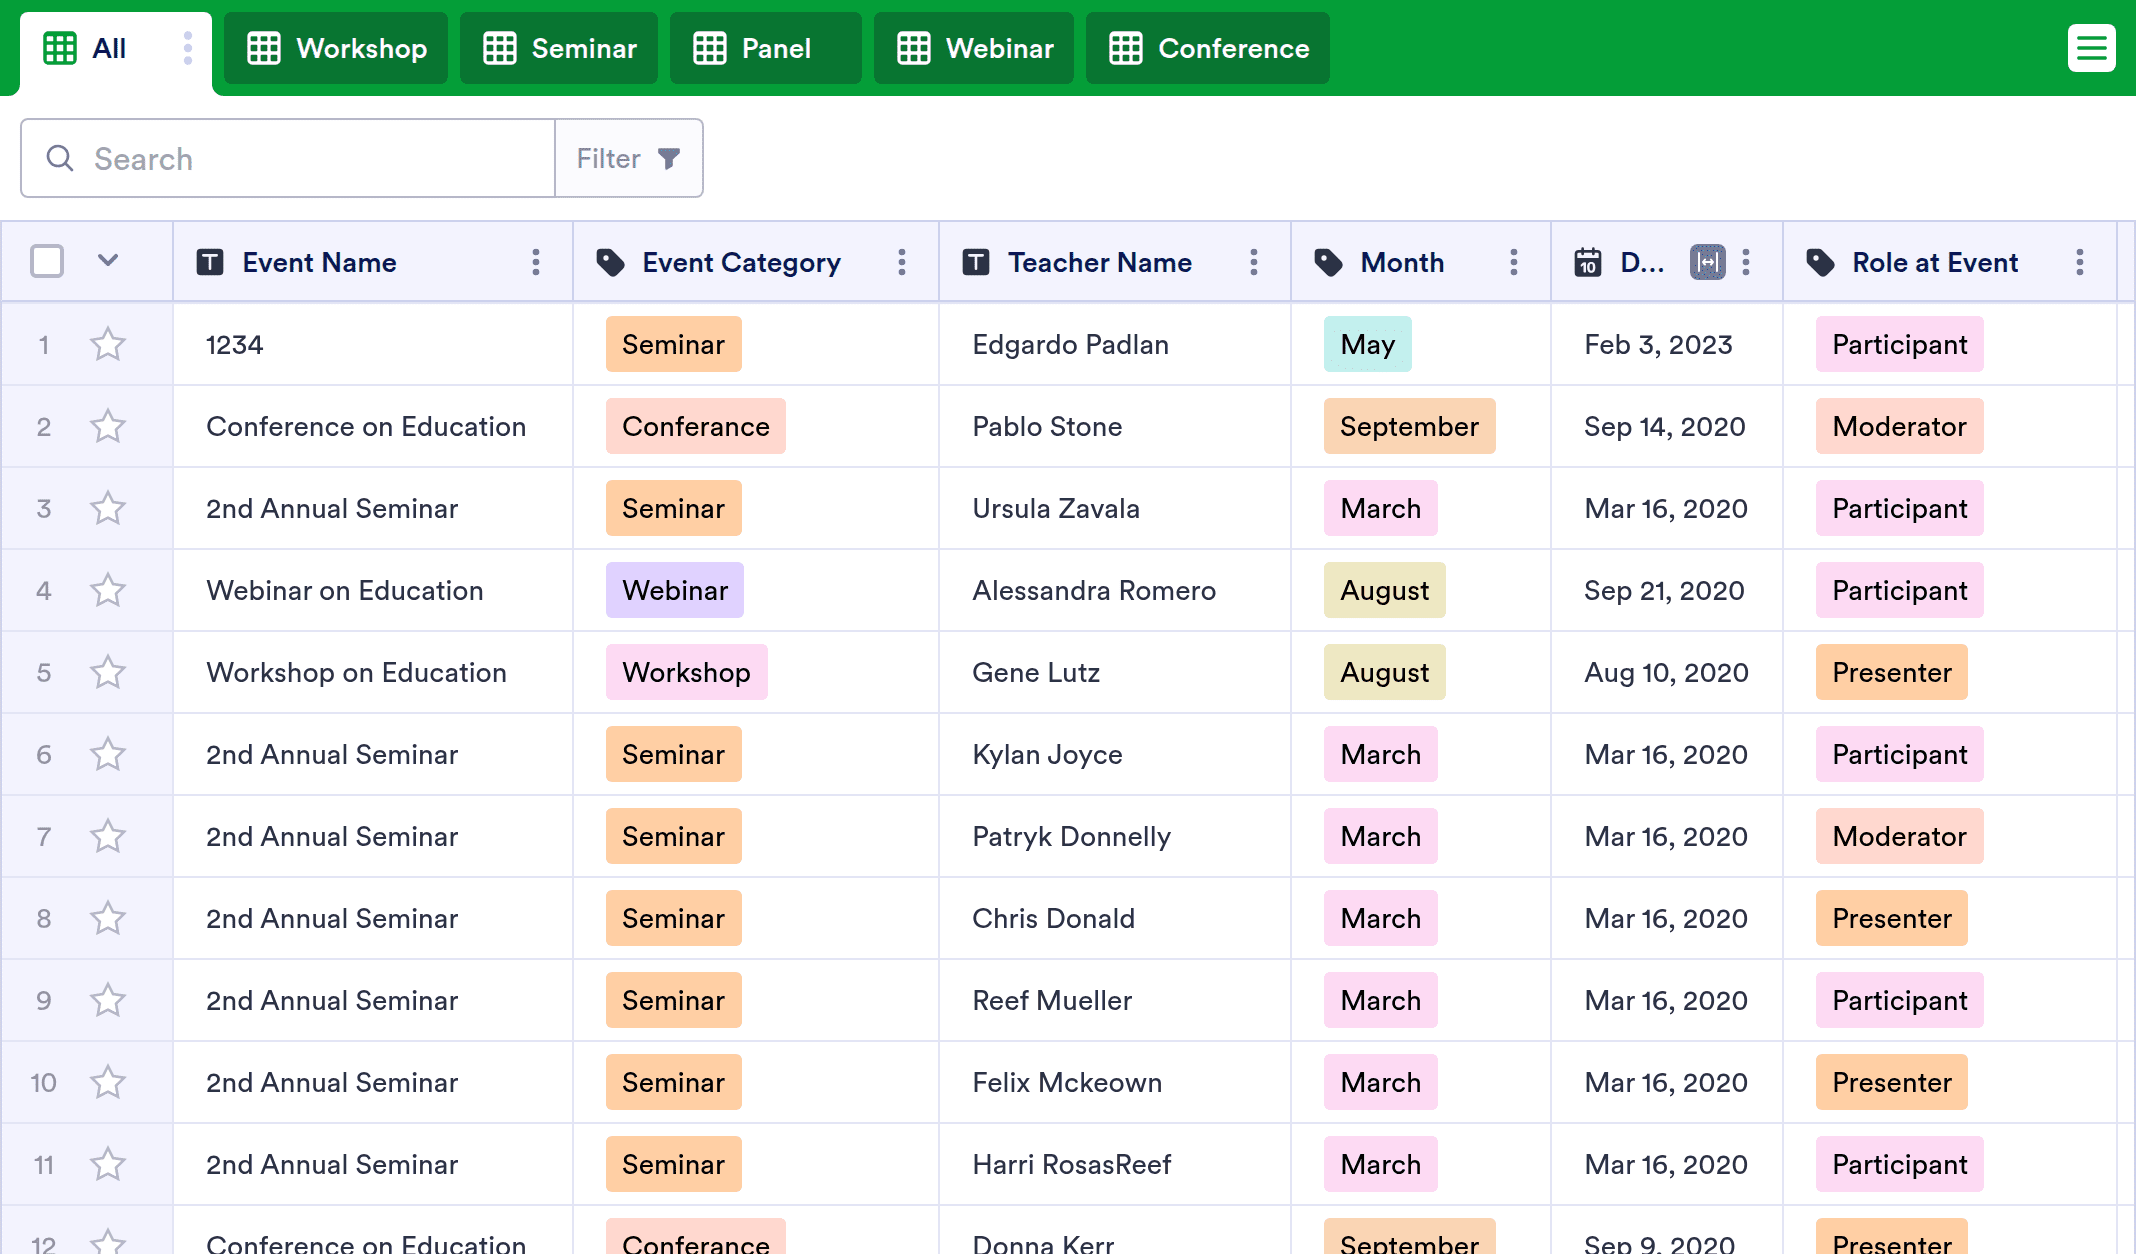Expand the selection dropdown chevron in header
The width and height of the screenshot is (2136, 1254).
[x=108, y=261]
